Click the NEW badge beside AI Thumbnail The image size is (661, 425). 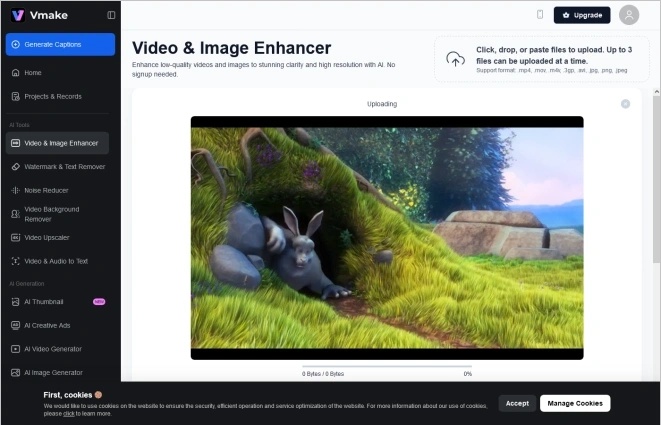[x=99, y=302]
